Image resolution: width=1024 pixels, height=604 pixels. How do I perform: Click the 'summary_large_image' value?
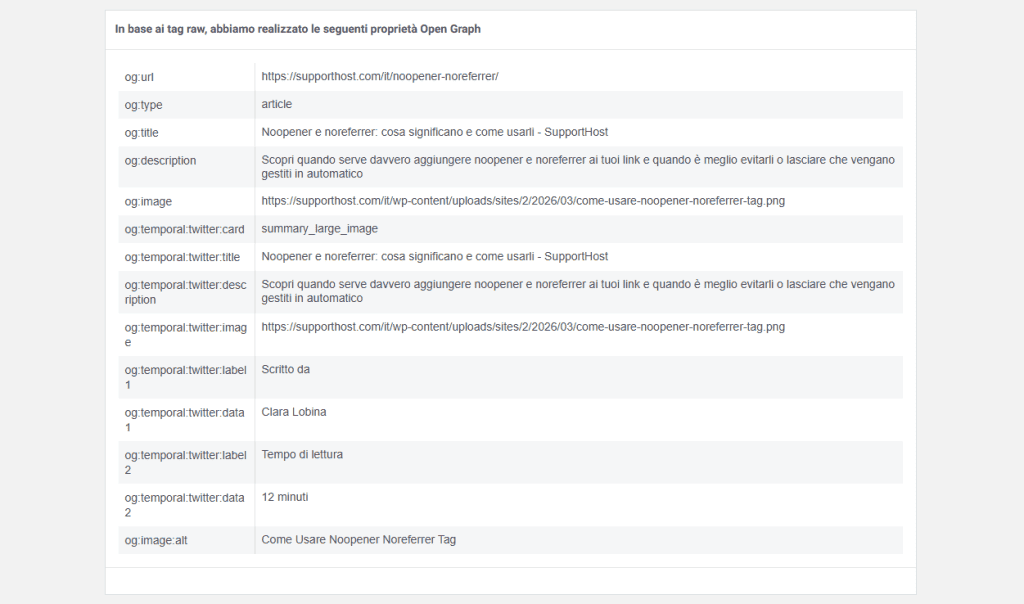click(x=319, y=229)
